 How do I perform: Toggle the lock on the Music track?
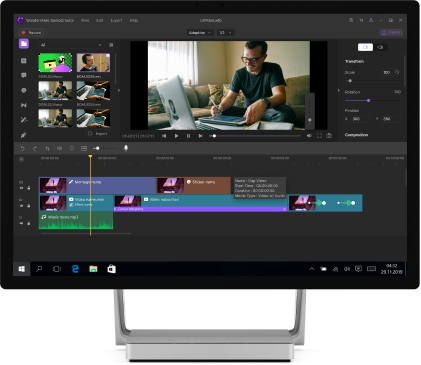29,223
